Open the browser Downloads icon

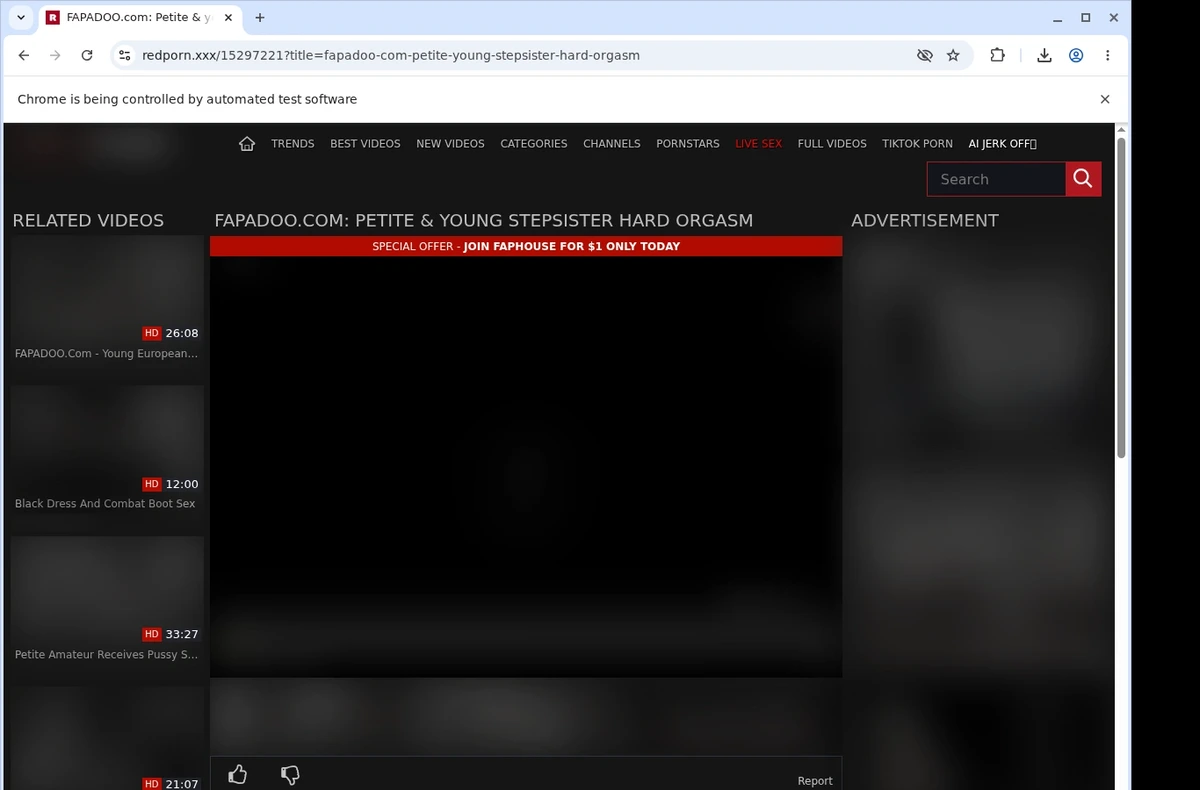(1044, 56)
